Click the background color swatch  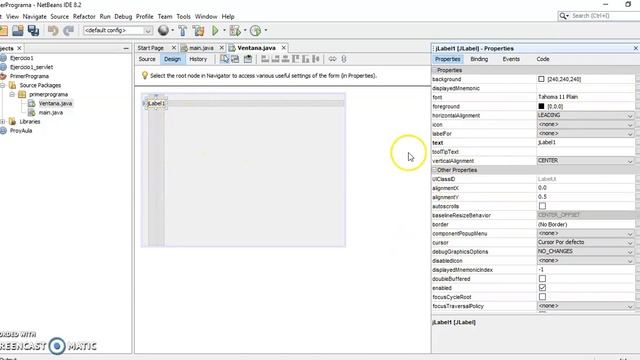(x=541, y=79)
